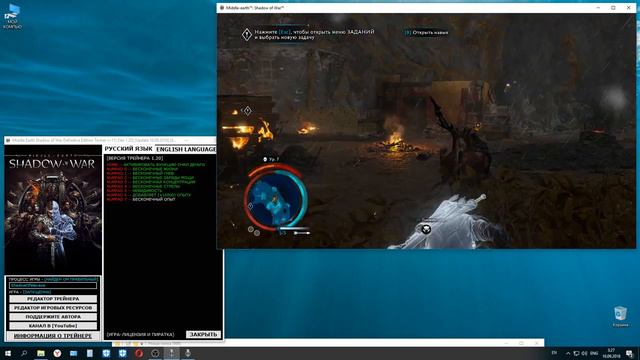Image resolution: width=640 pixels, height=360 pixels.
Task: Open РЕДАКТОР ИГРОВЫХ РЕСУРСОВ
Action: point(53,308)
